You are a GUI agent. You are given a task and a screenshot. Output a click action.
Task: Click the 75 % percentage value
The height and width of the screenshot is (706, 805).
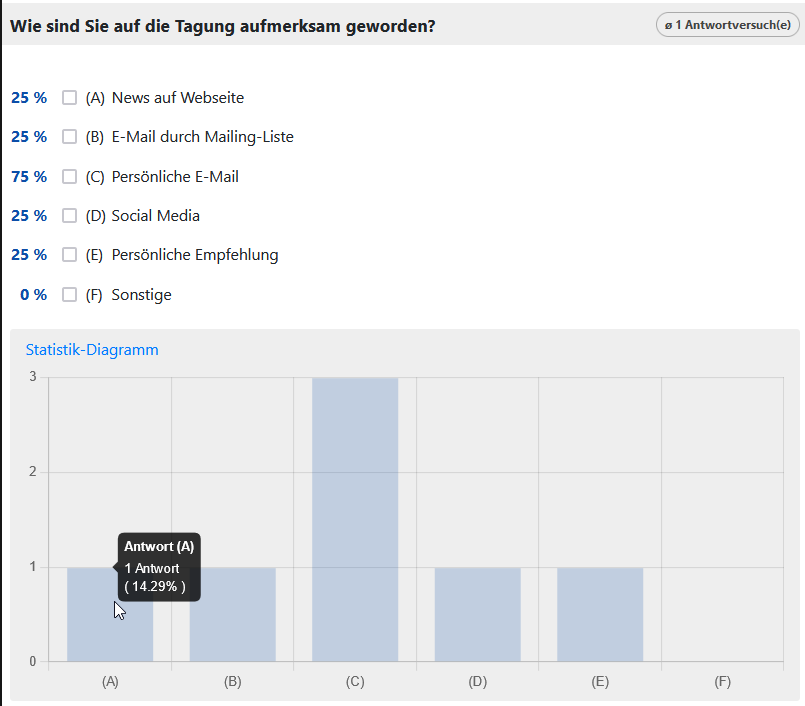[x=29, y=177]
